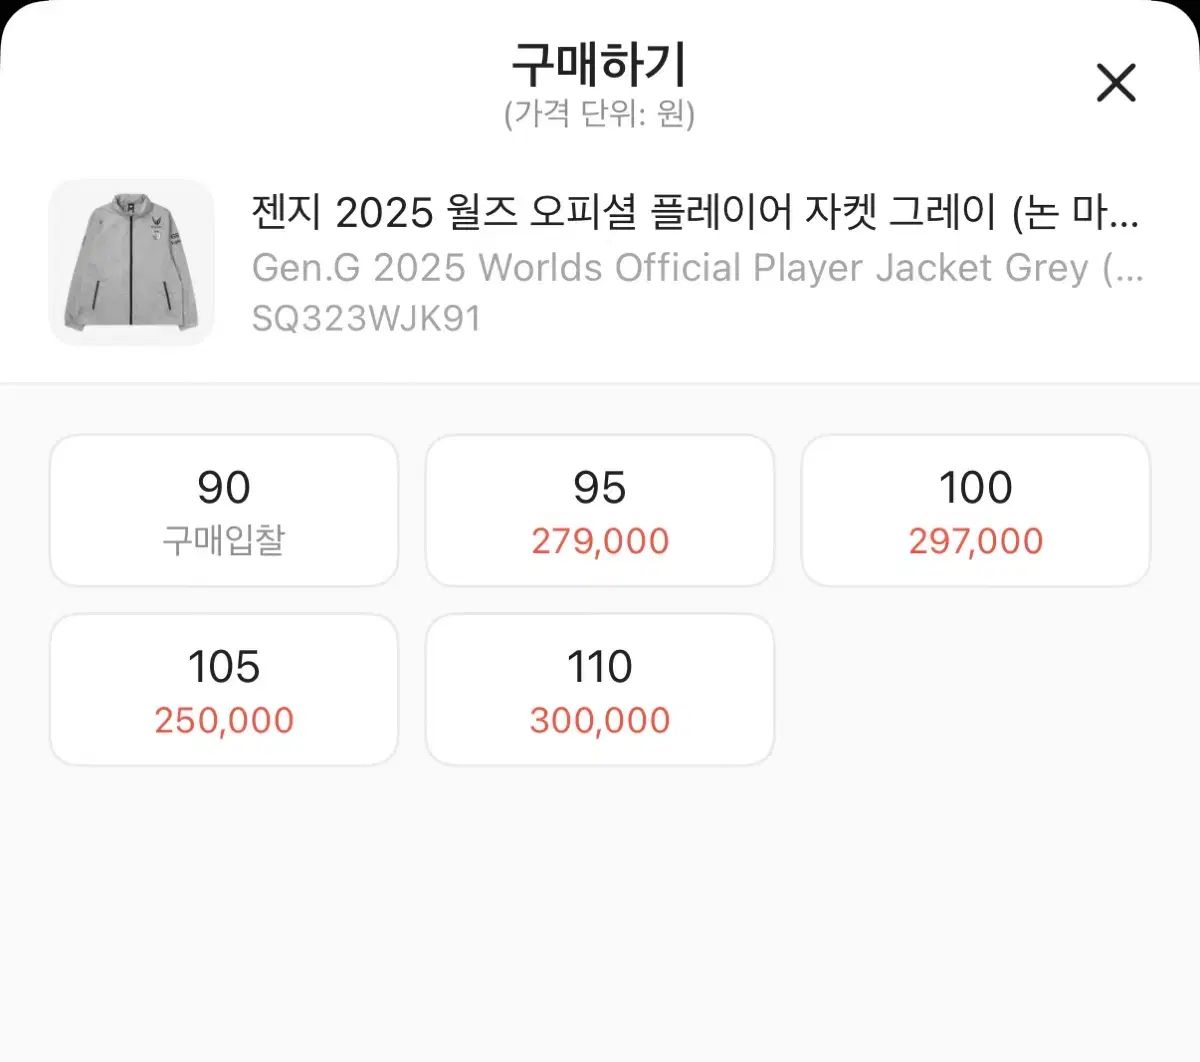Click the 297,000 price text
This screenshot has height=1062, width=1200.
click(x=976, y=541)
